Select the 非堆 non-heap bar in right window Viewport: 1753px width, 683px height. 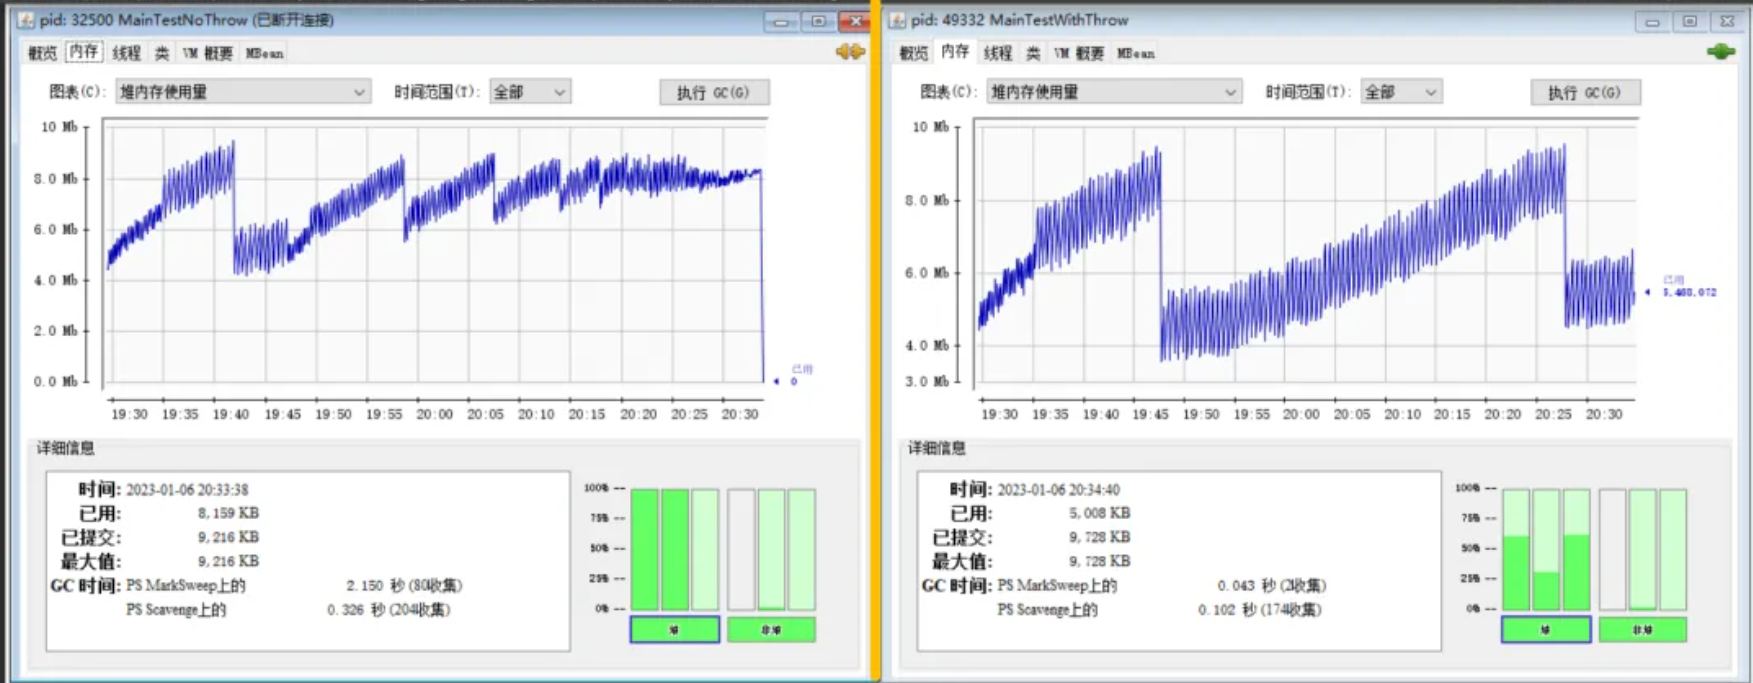1642,630
